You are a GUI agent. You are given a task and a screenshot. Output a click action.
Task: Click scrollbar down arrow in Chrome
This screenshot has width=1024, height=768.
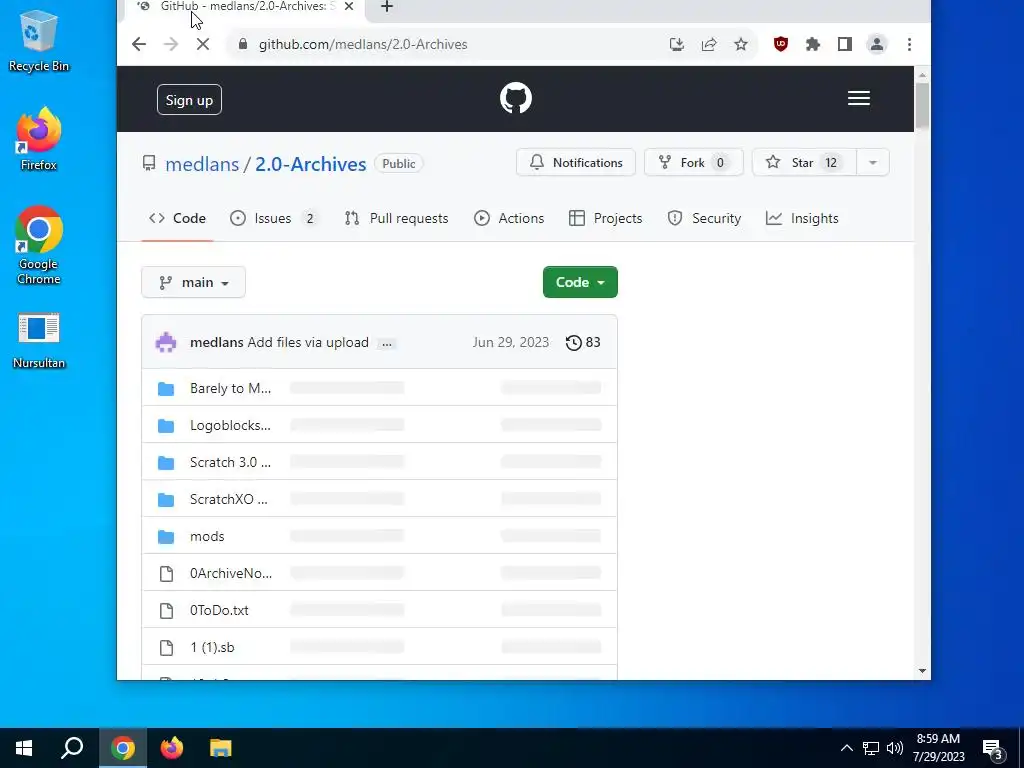(922, 671)
